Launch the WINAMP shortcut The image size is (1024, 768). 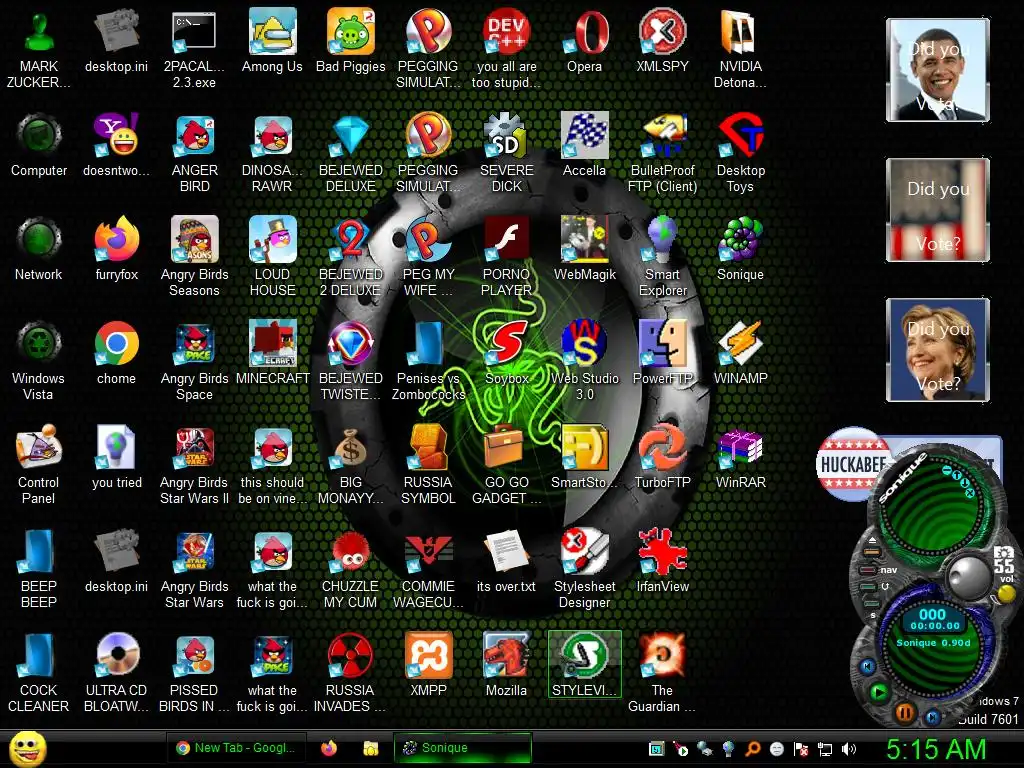741,353
